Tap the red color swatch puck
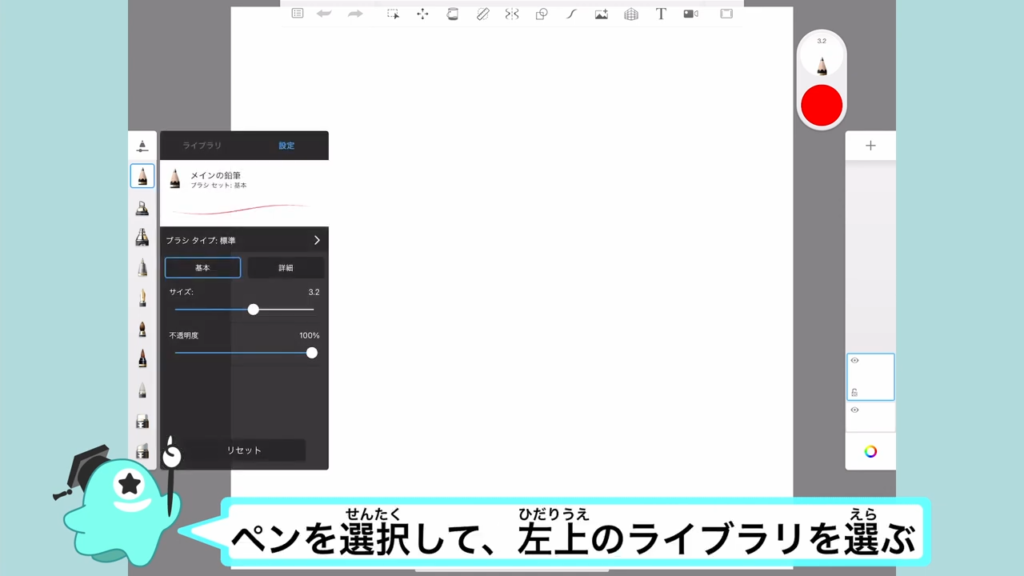The width and height of the screenshot is (1024, 576). 822,105
